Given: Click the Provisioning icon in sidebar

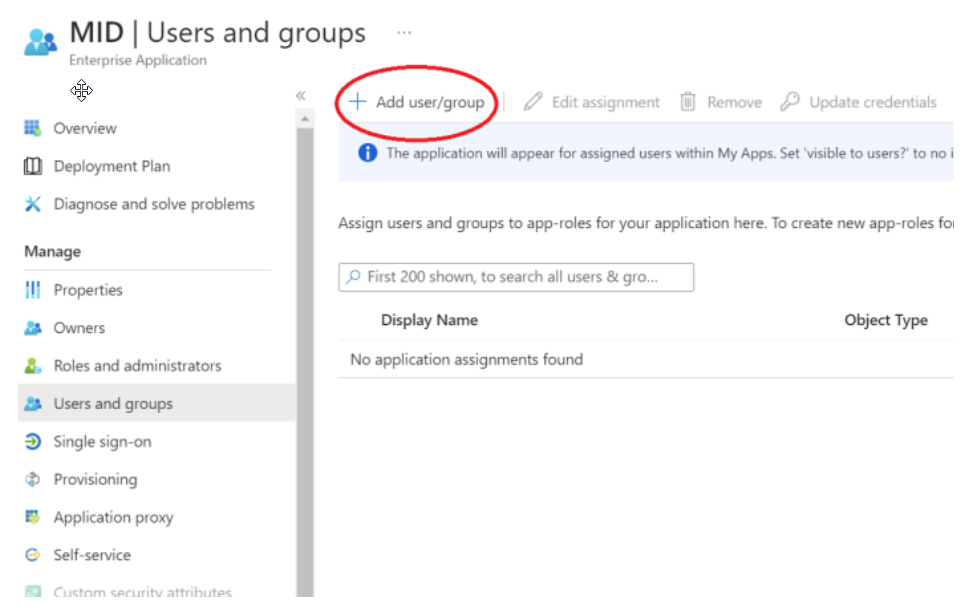Looking at the screenshot, I should 33,480.
